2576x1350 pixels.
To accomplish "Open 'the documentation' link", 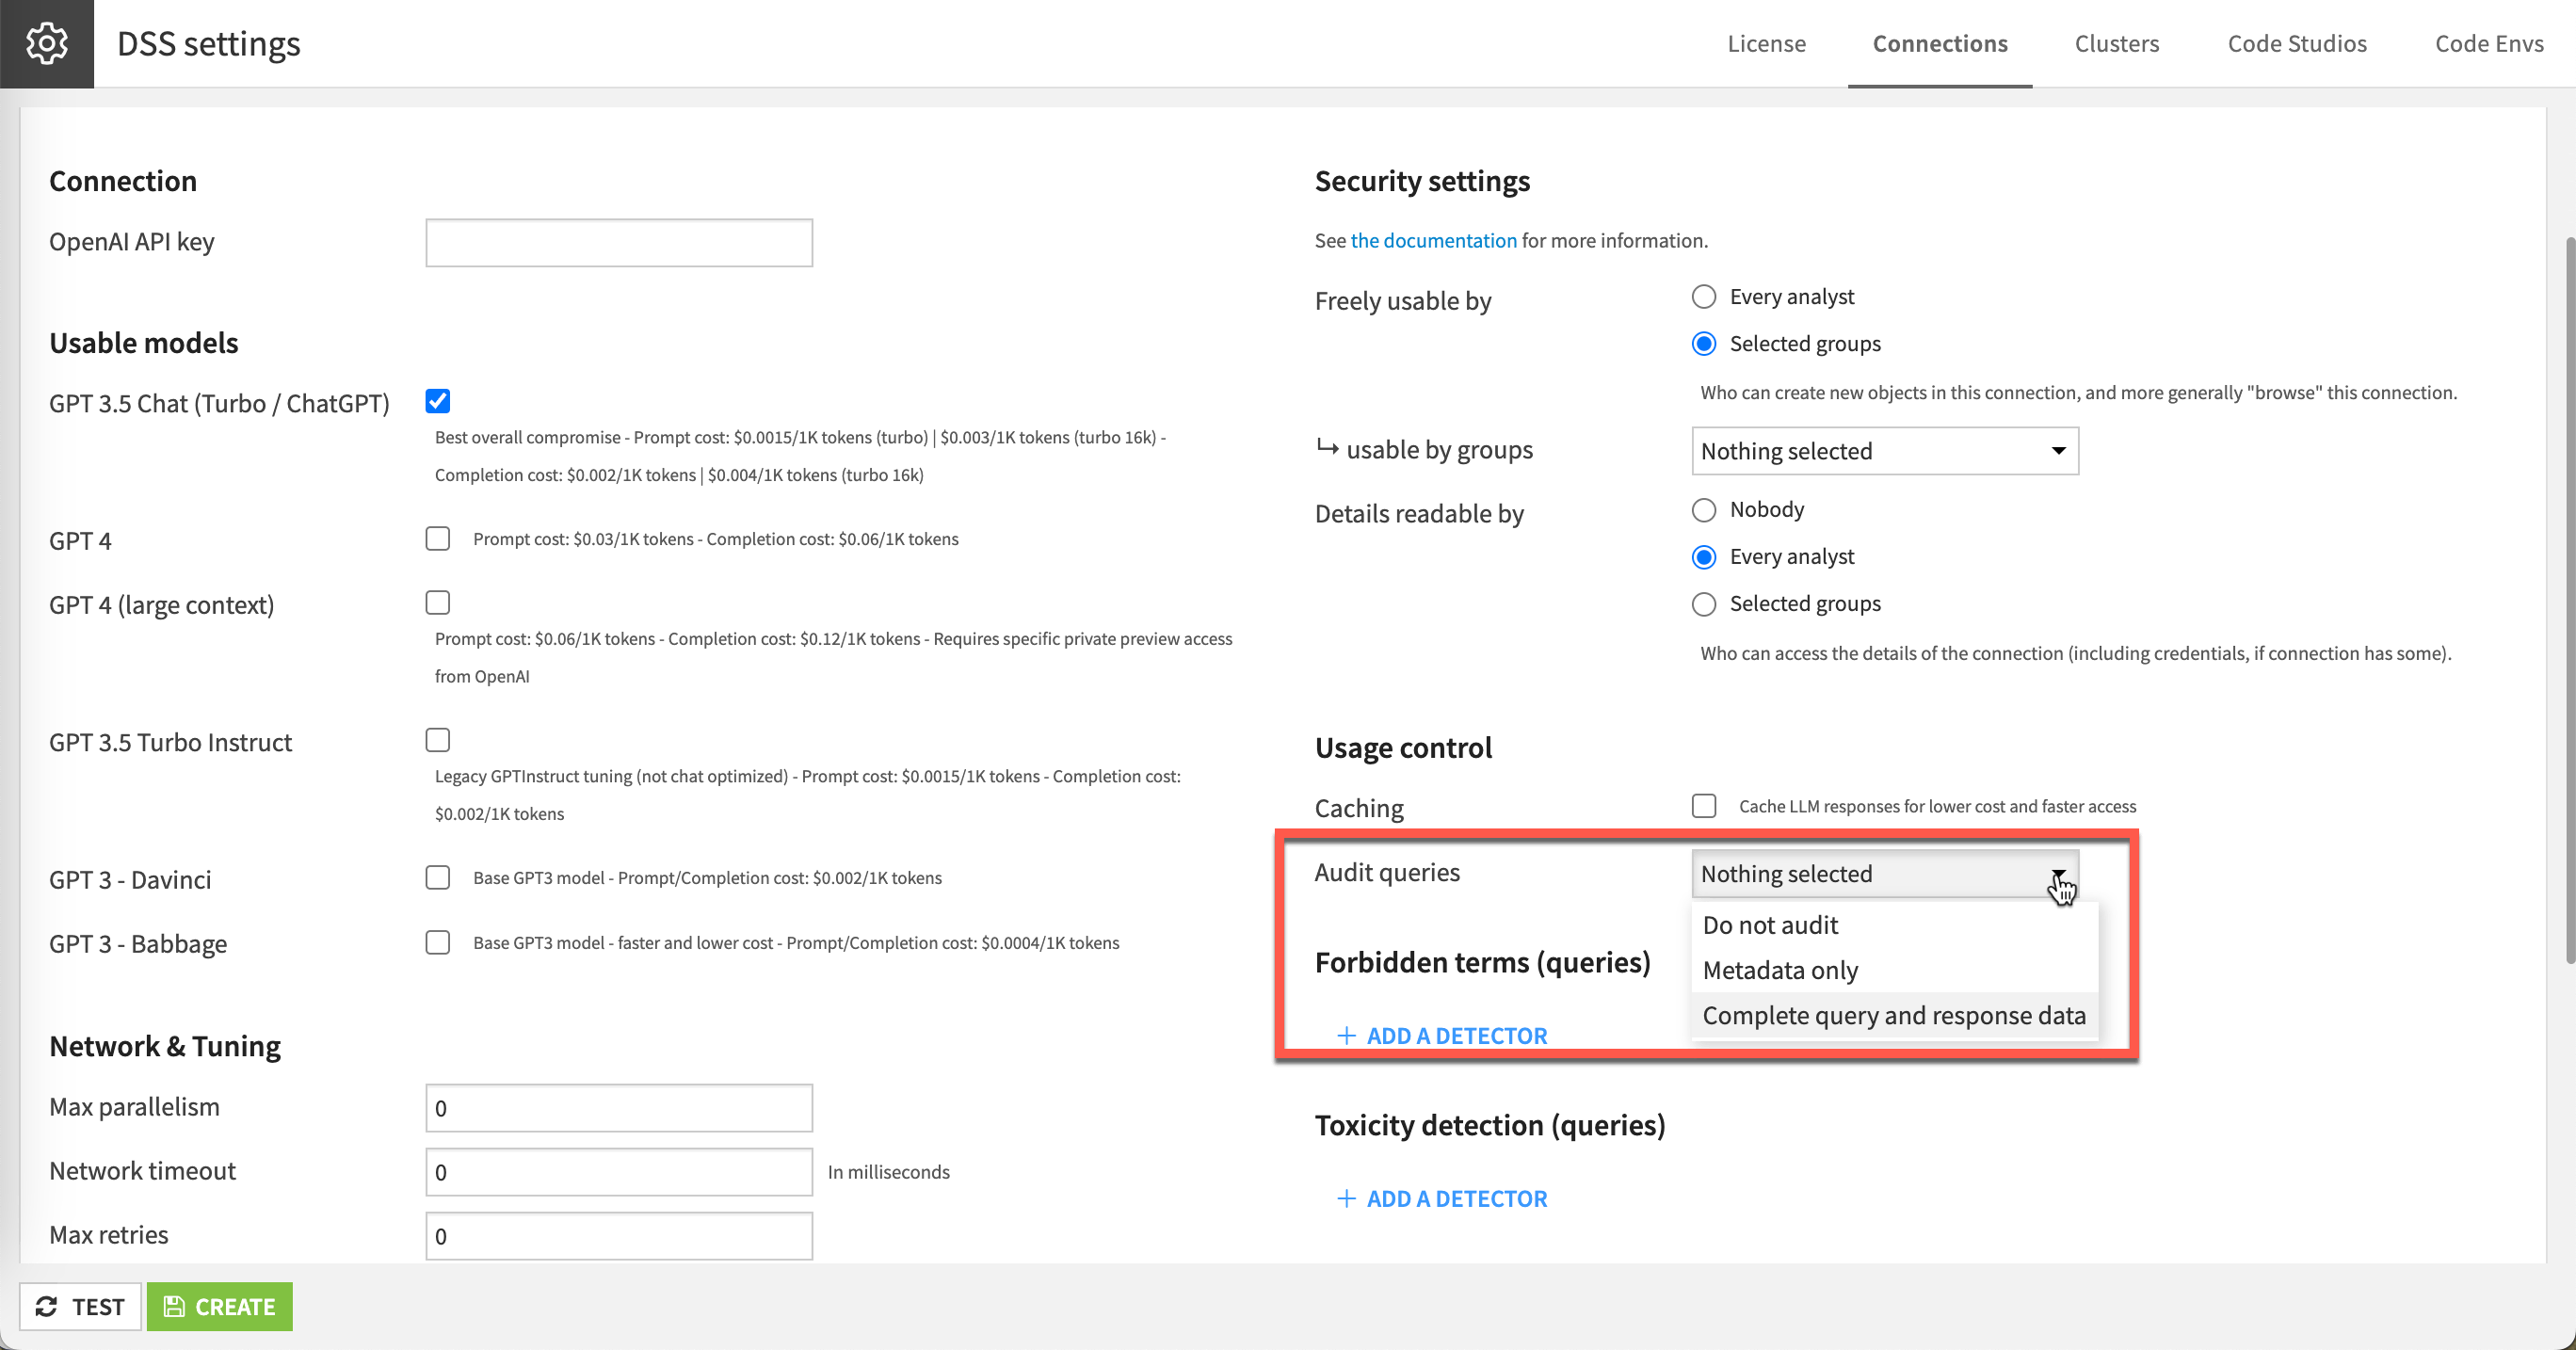I will [x=1432, y=240].
